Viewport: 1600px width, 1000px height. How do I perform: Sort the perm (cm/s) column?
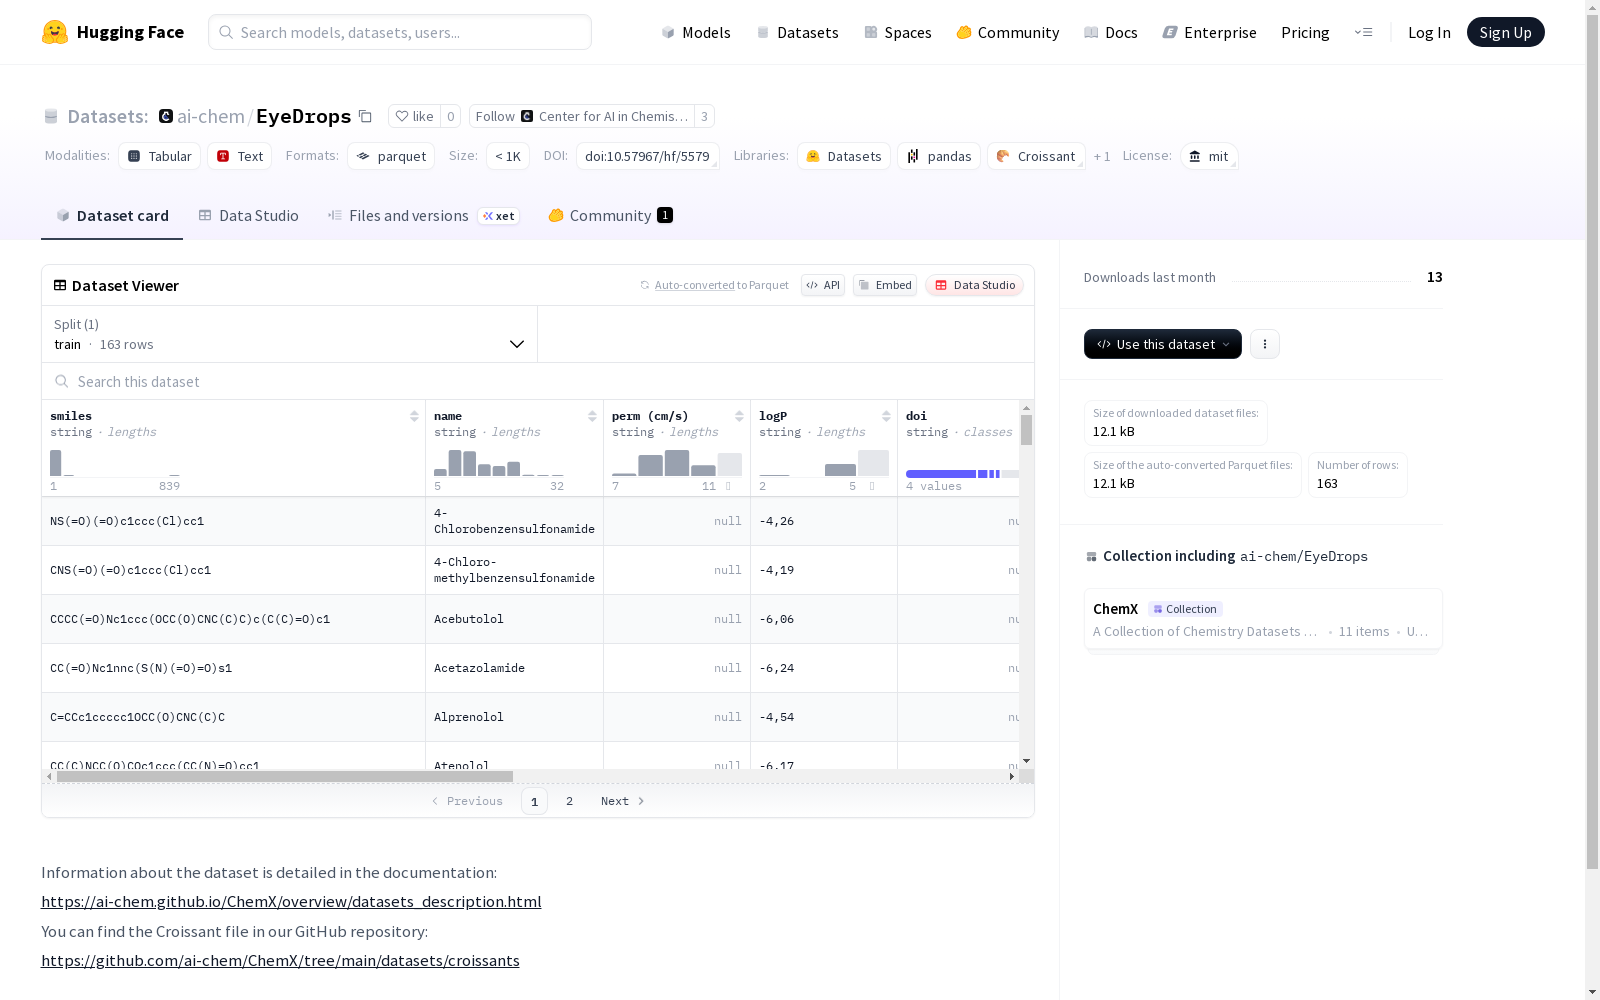(739, 416)
